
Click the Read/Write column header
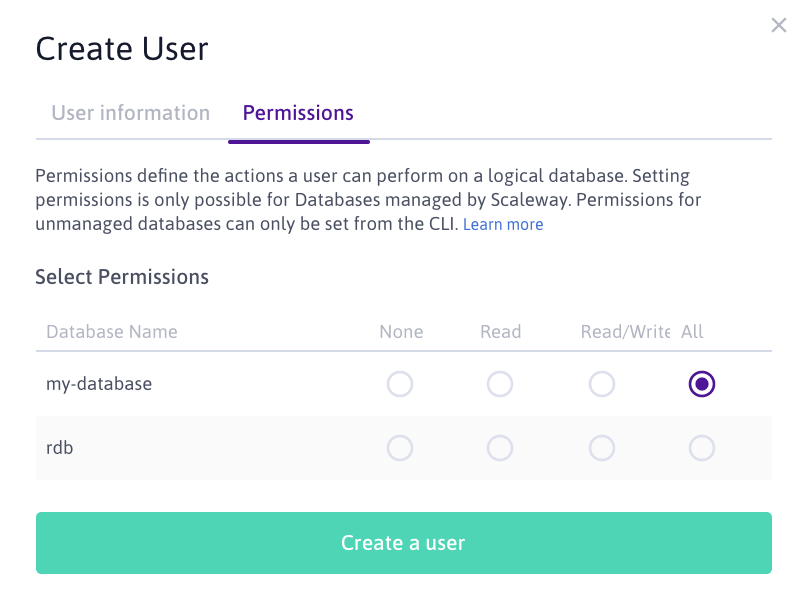(x=625, y=332)
